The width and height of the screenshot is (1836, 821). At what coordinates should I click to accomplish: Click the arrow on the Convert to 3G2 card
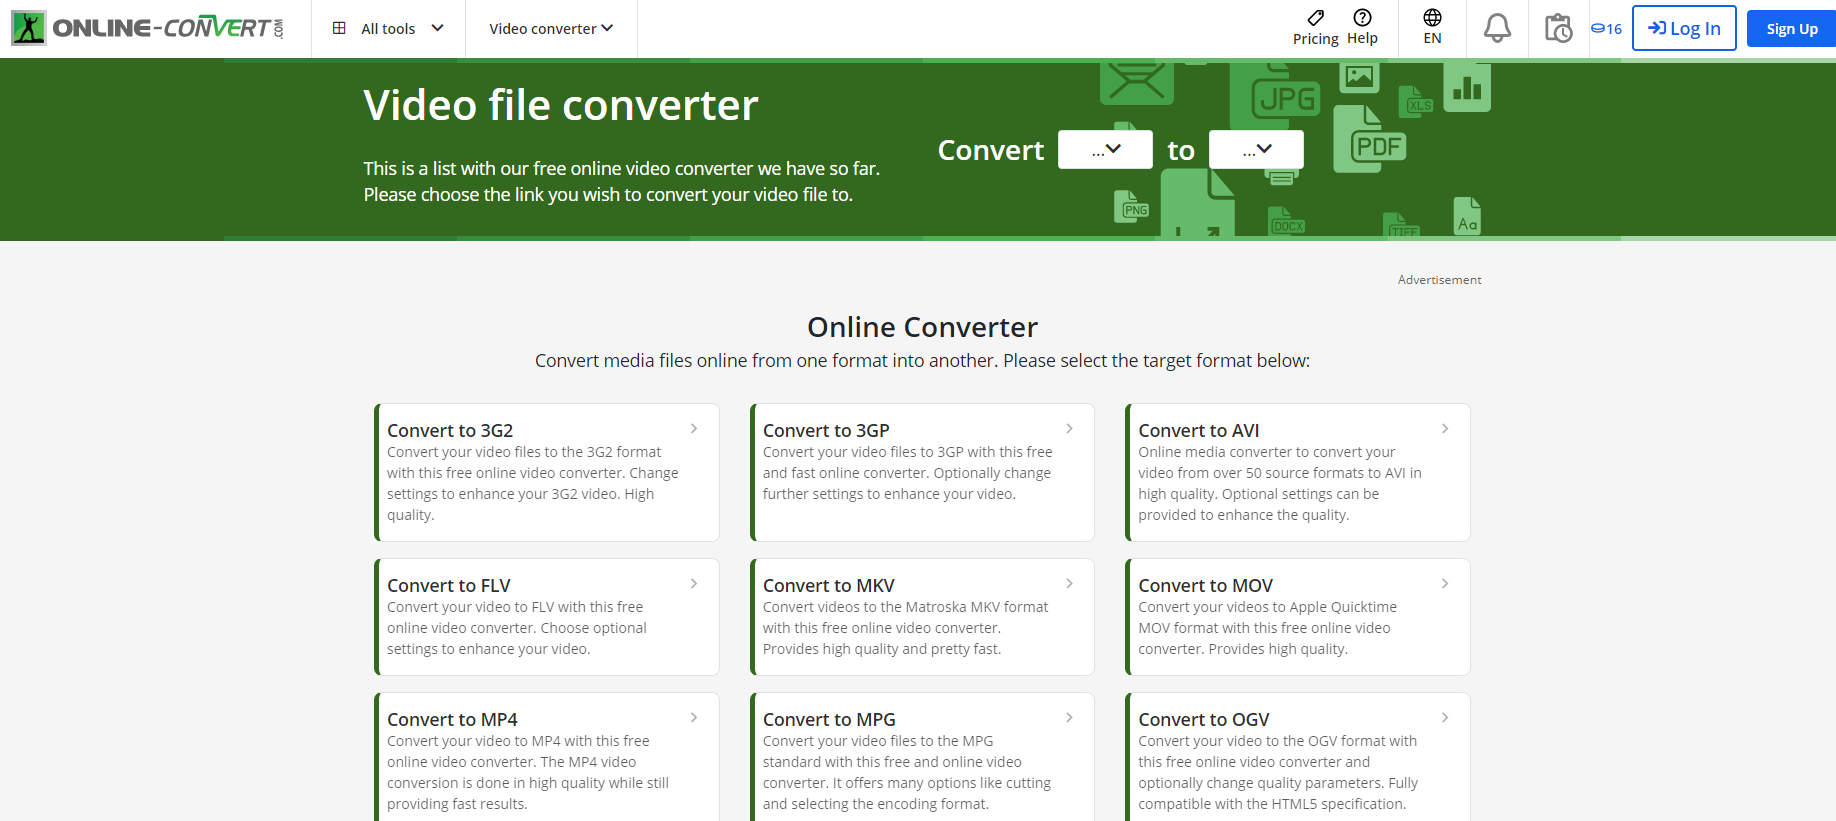pos(694,428)
